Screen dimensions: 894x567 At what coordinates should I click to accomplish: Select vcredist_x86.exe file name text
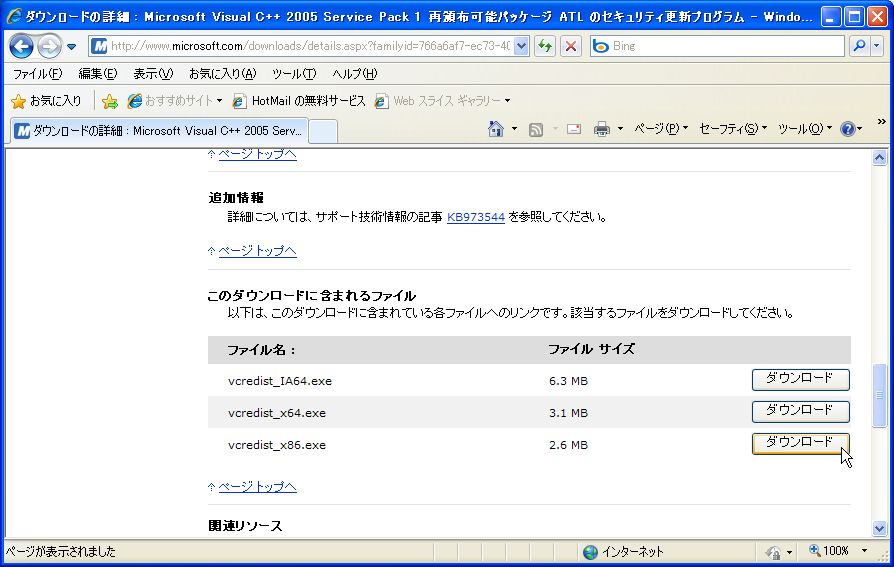[x=277, y=445]
